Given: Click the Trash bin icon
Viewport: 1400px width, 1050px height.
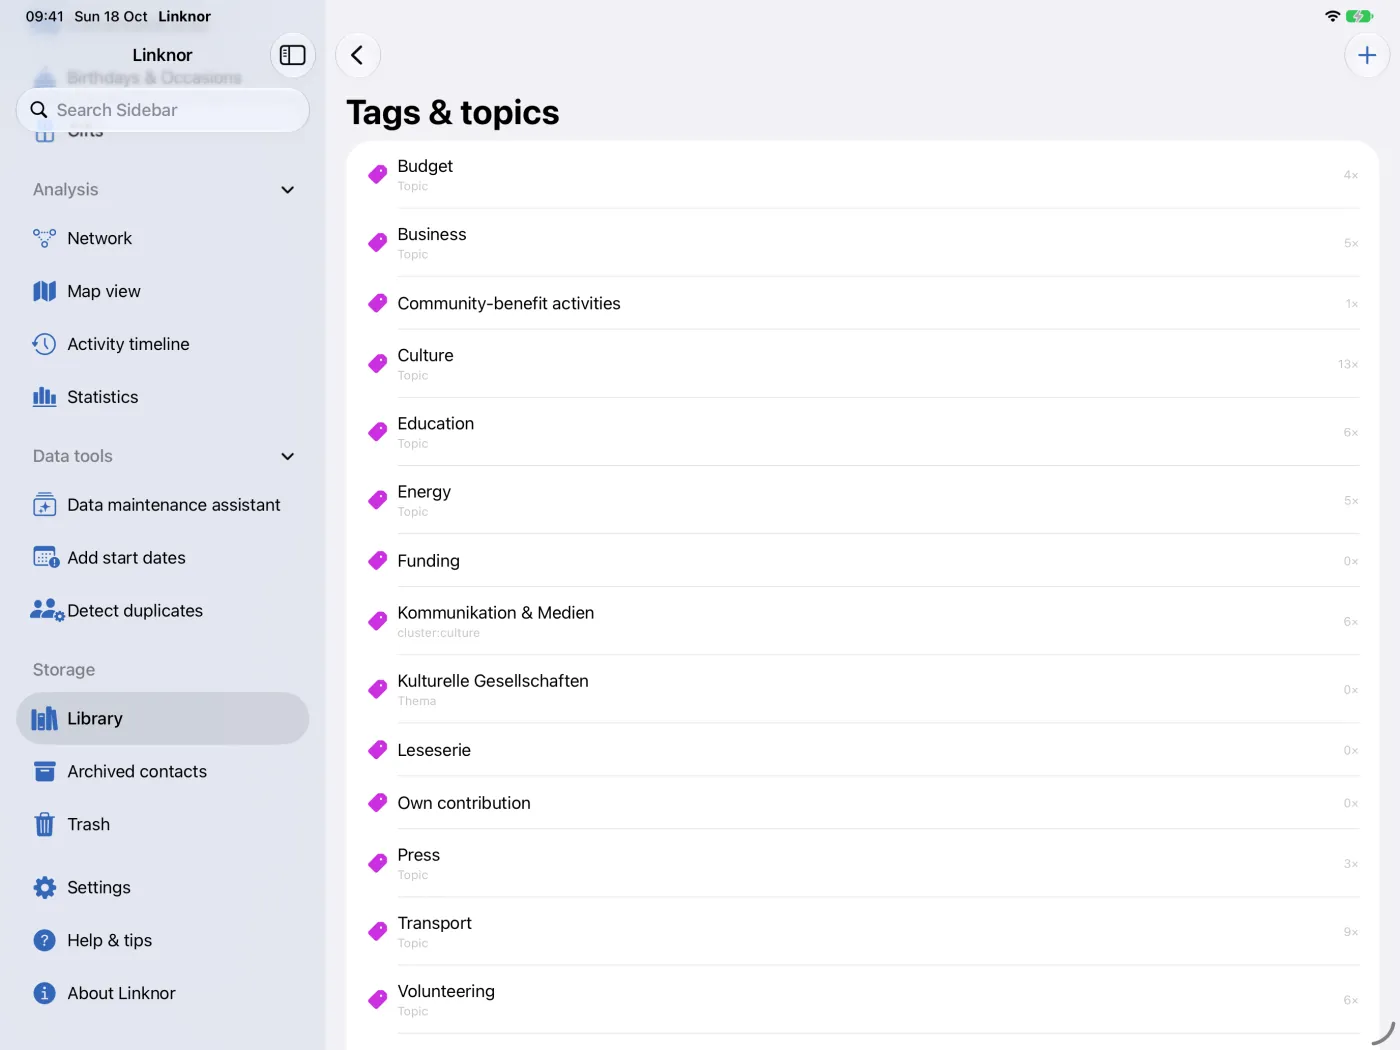Looking at the screenshot, I should 44,824.
